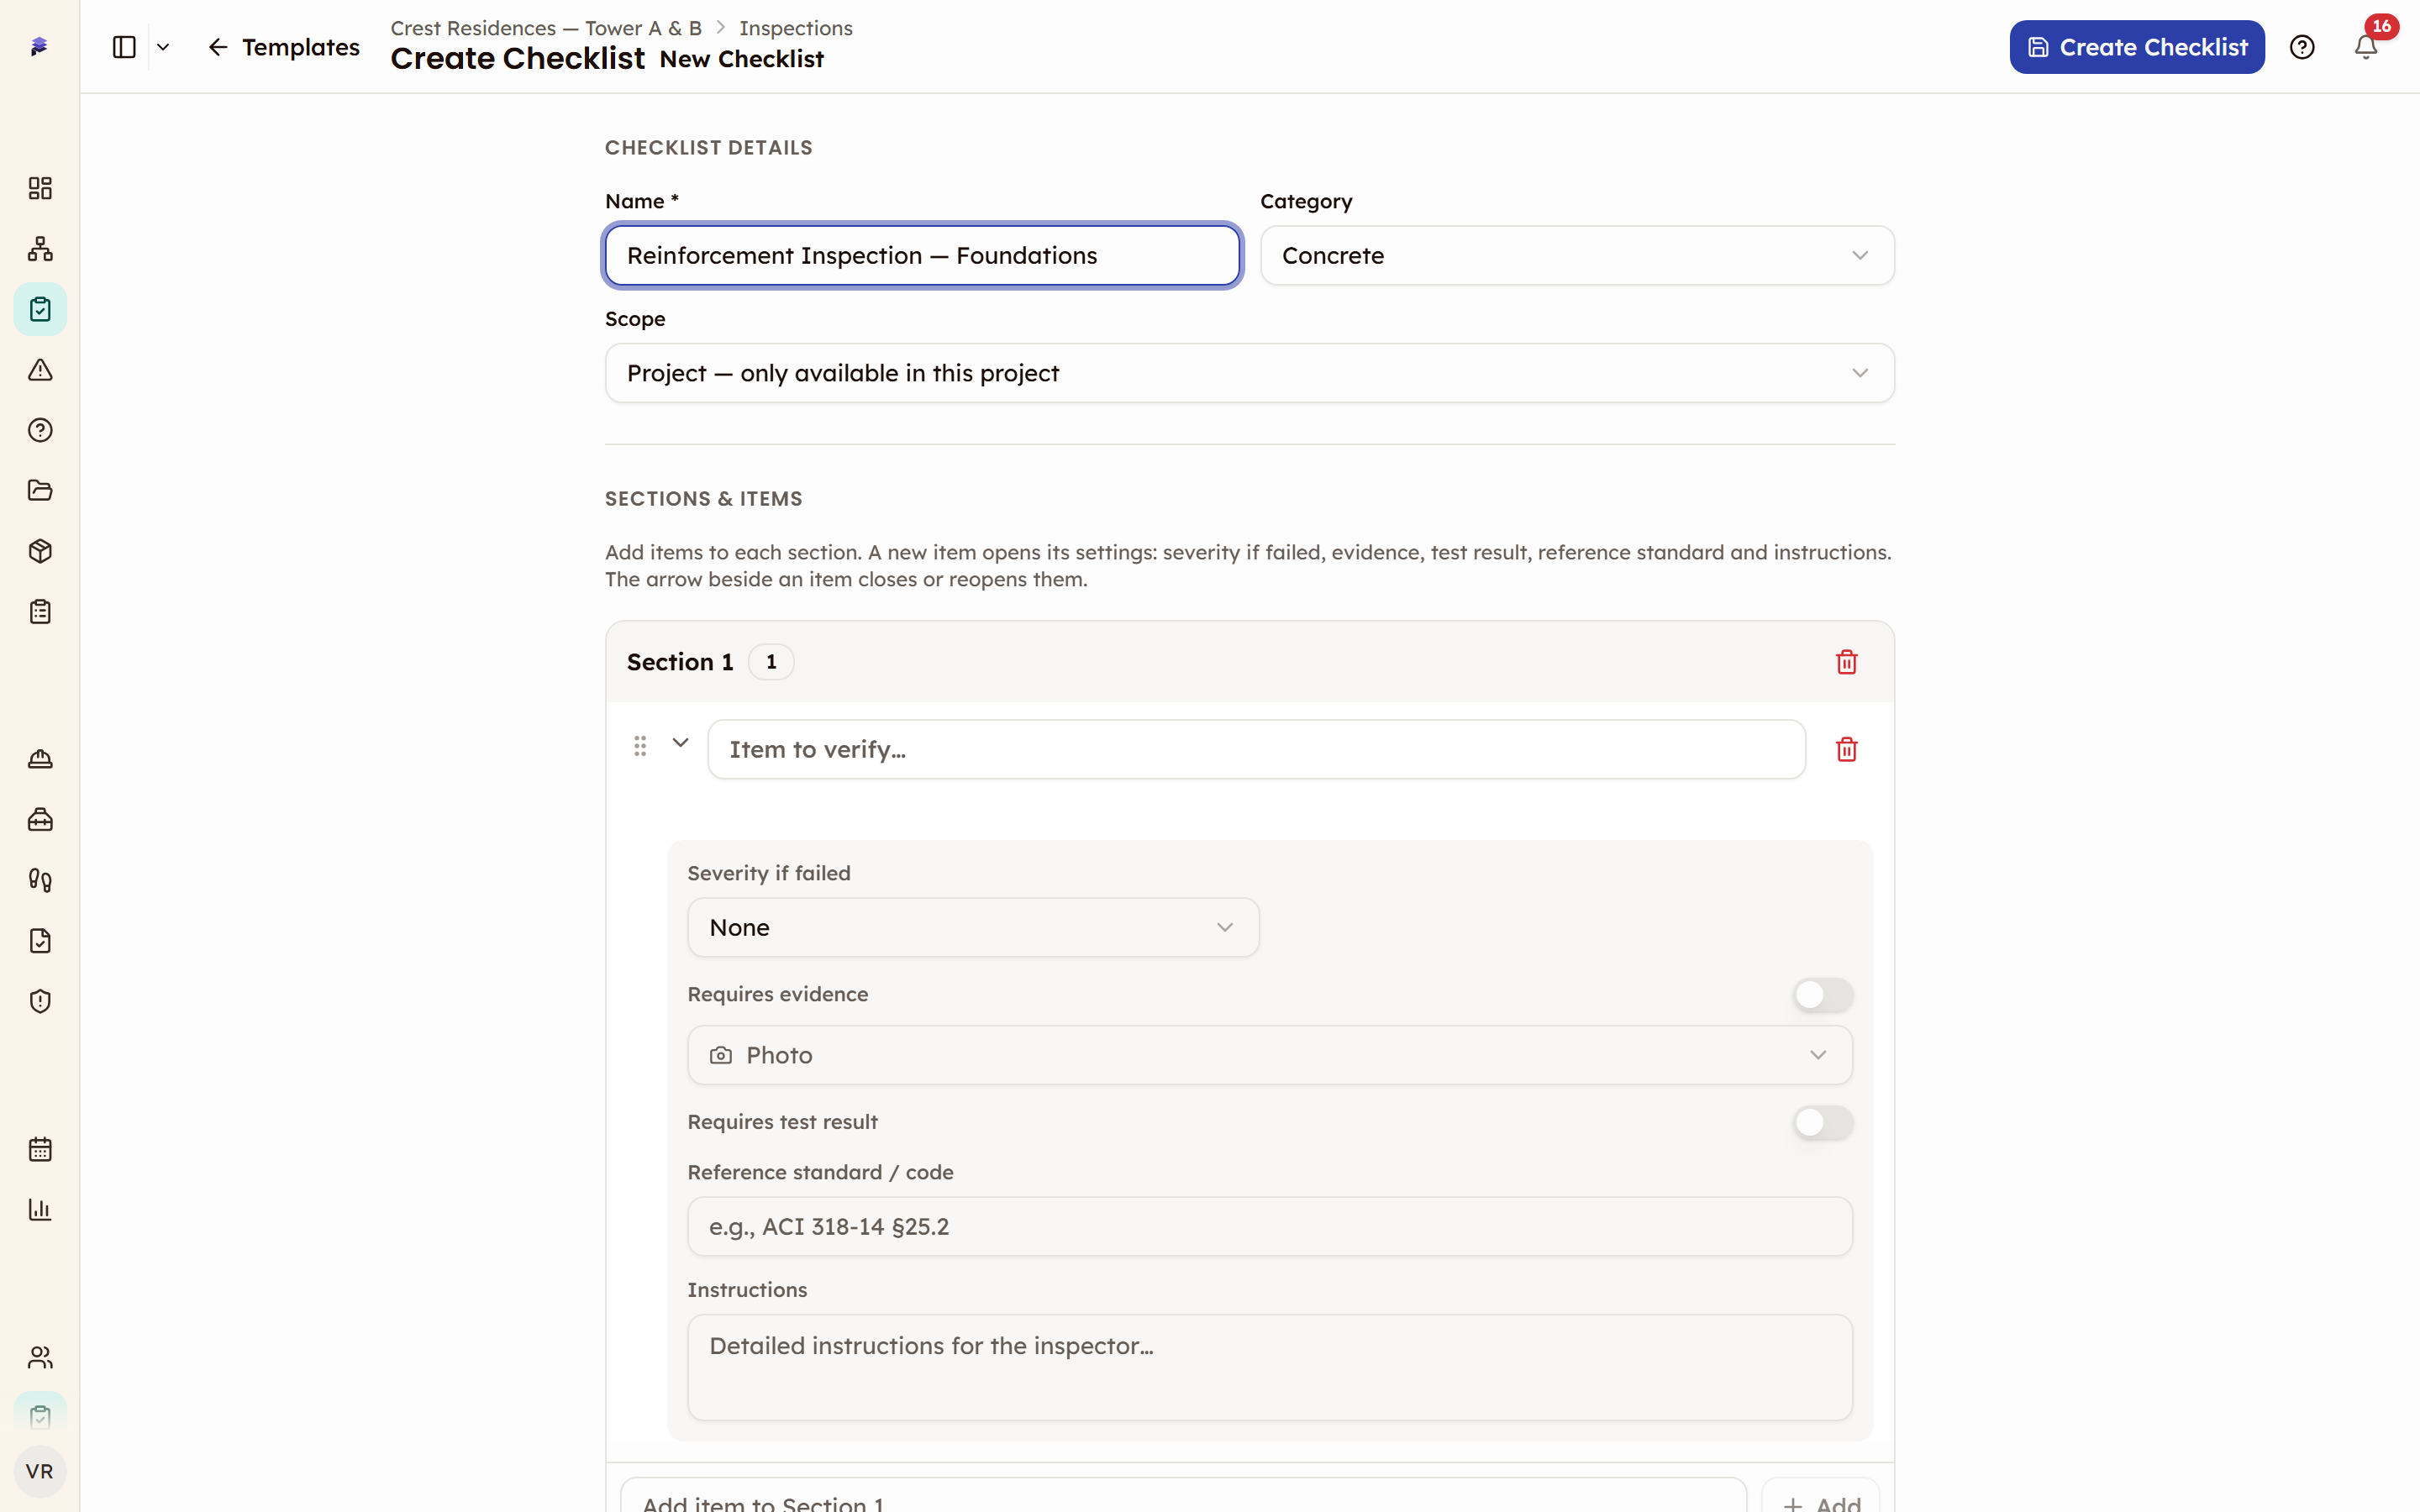2420x1512 pixels.
Task: Open the VR user avatar
Action: pos(40,1472)
